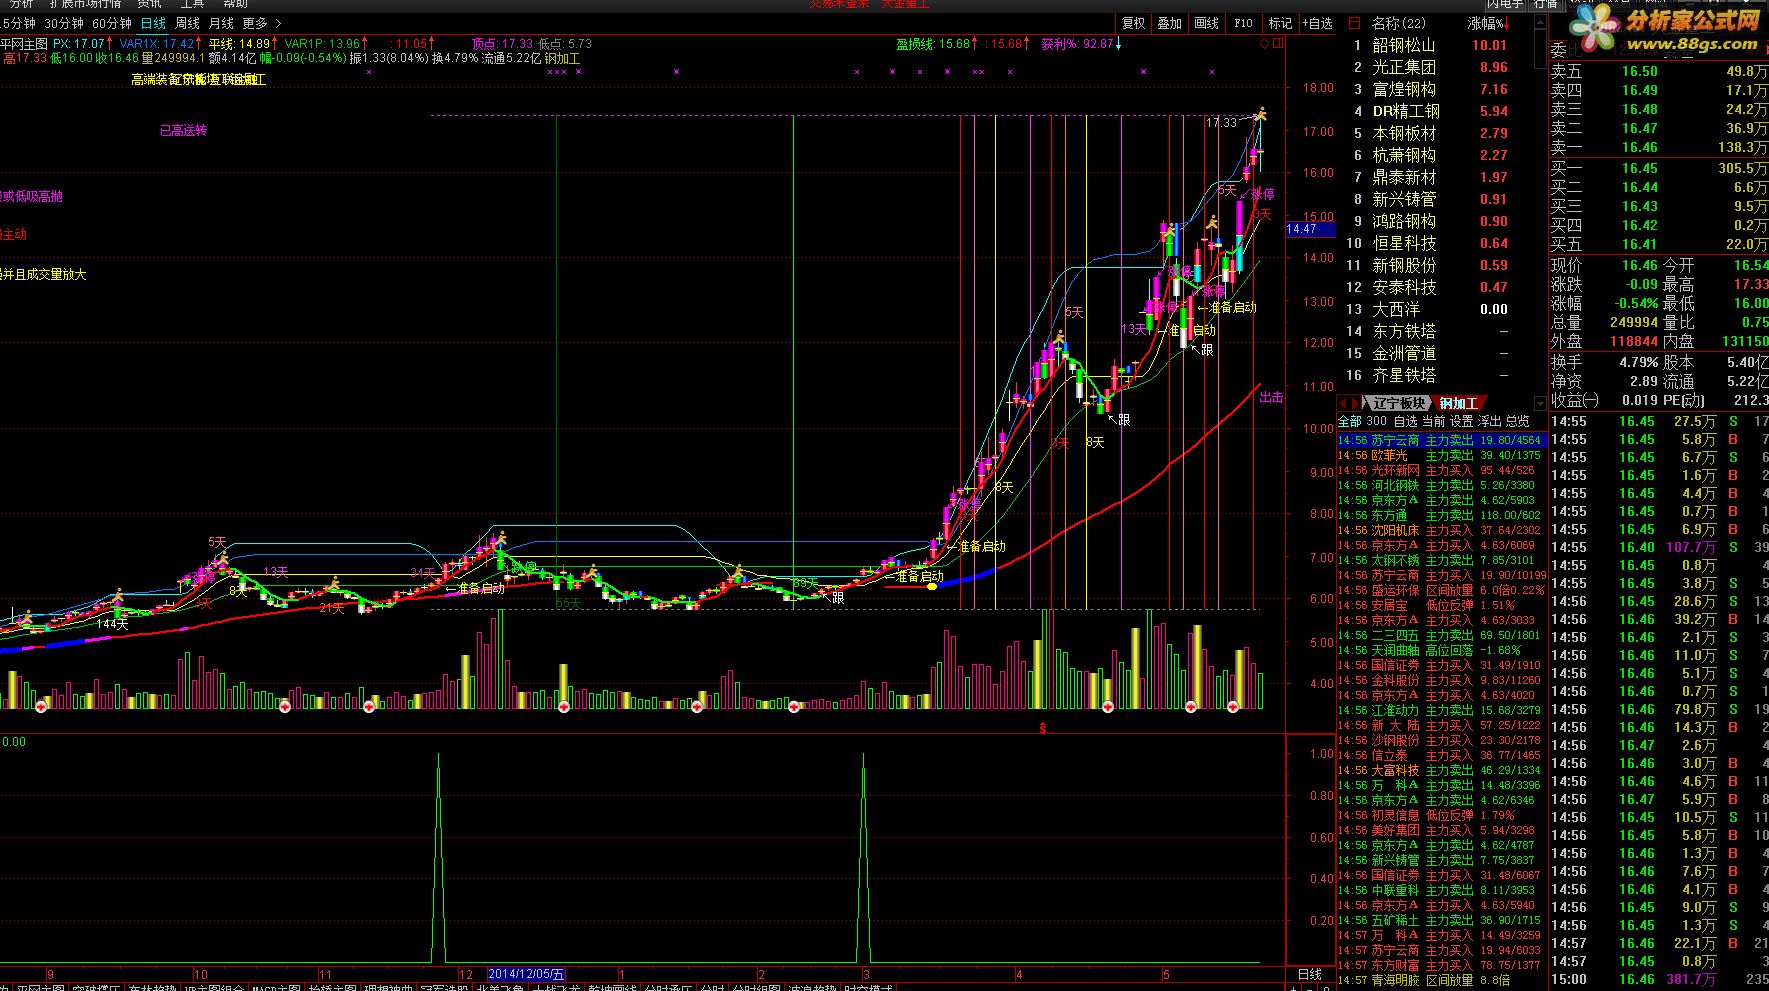The image size is (1769, 991).
Task: Click the $ marker below volume bars
Action: (1042, 728)
